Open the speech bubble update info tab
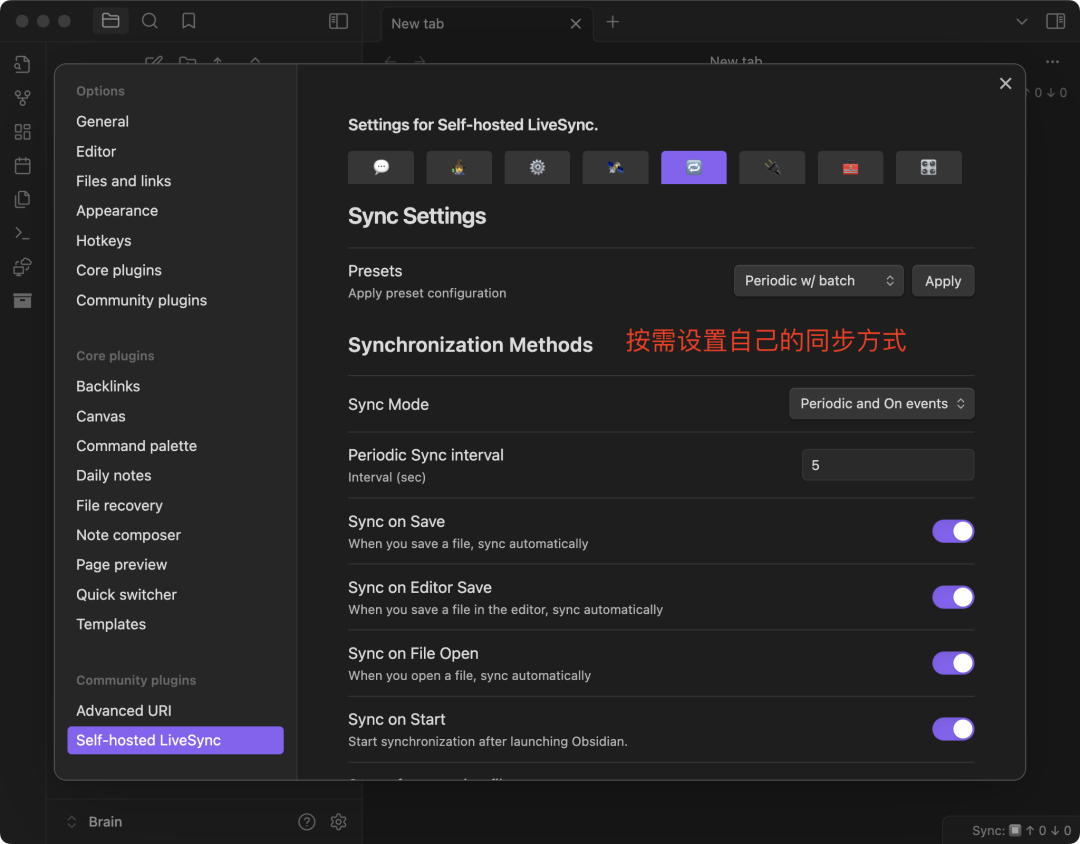 pyautogui.click(x=381, y=167)
